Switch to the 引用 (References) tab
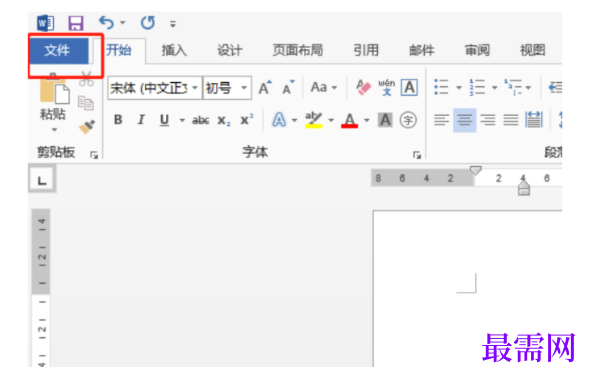 366,50
